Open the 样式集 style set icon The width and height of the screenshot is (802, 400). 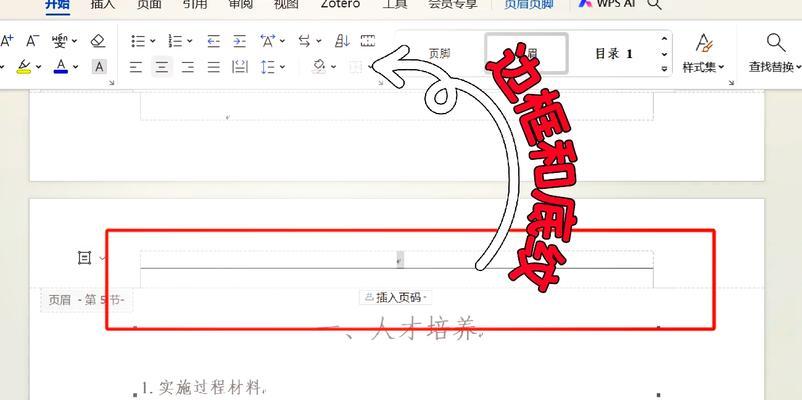pos(704,43)
